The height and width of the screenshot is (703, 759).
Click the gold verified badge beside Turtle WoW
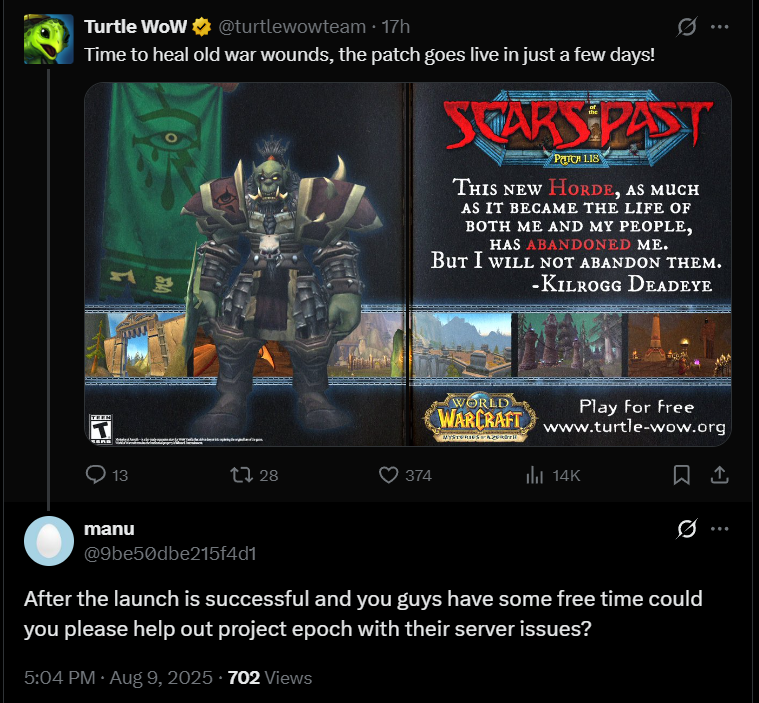pos(202,27)
